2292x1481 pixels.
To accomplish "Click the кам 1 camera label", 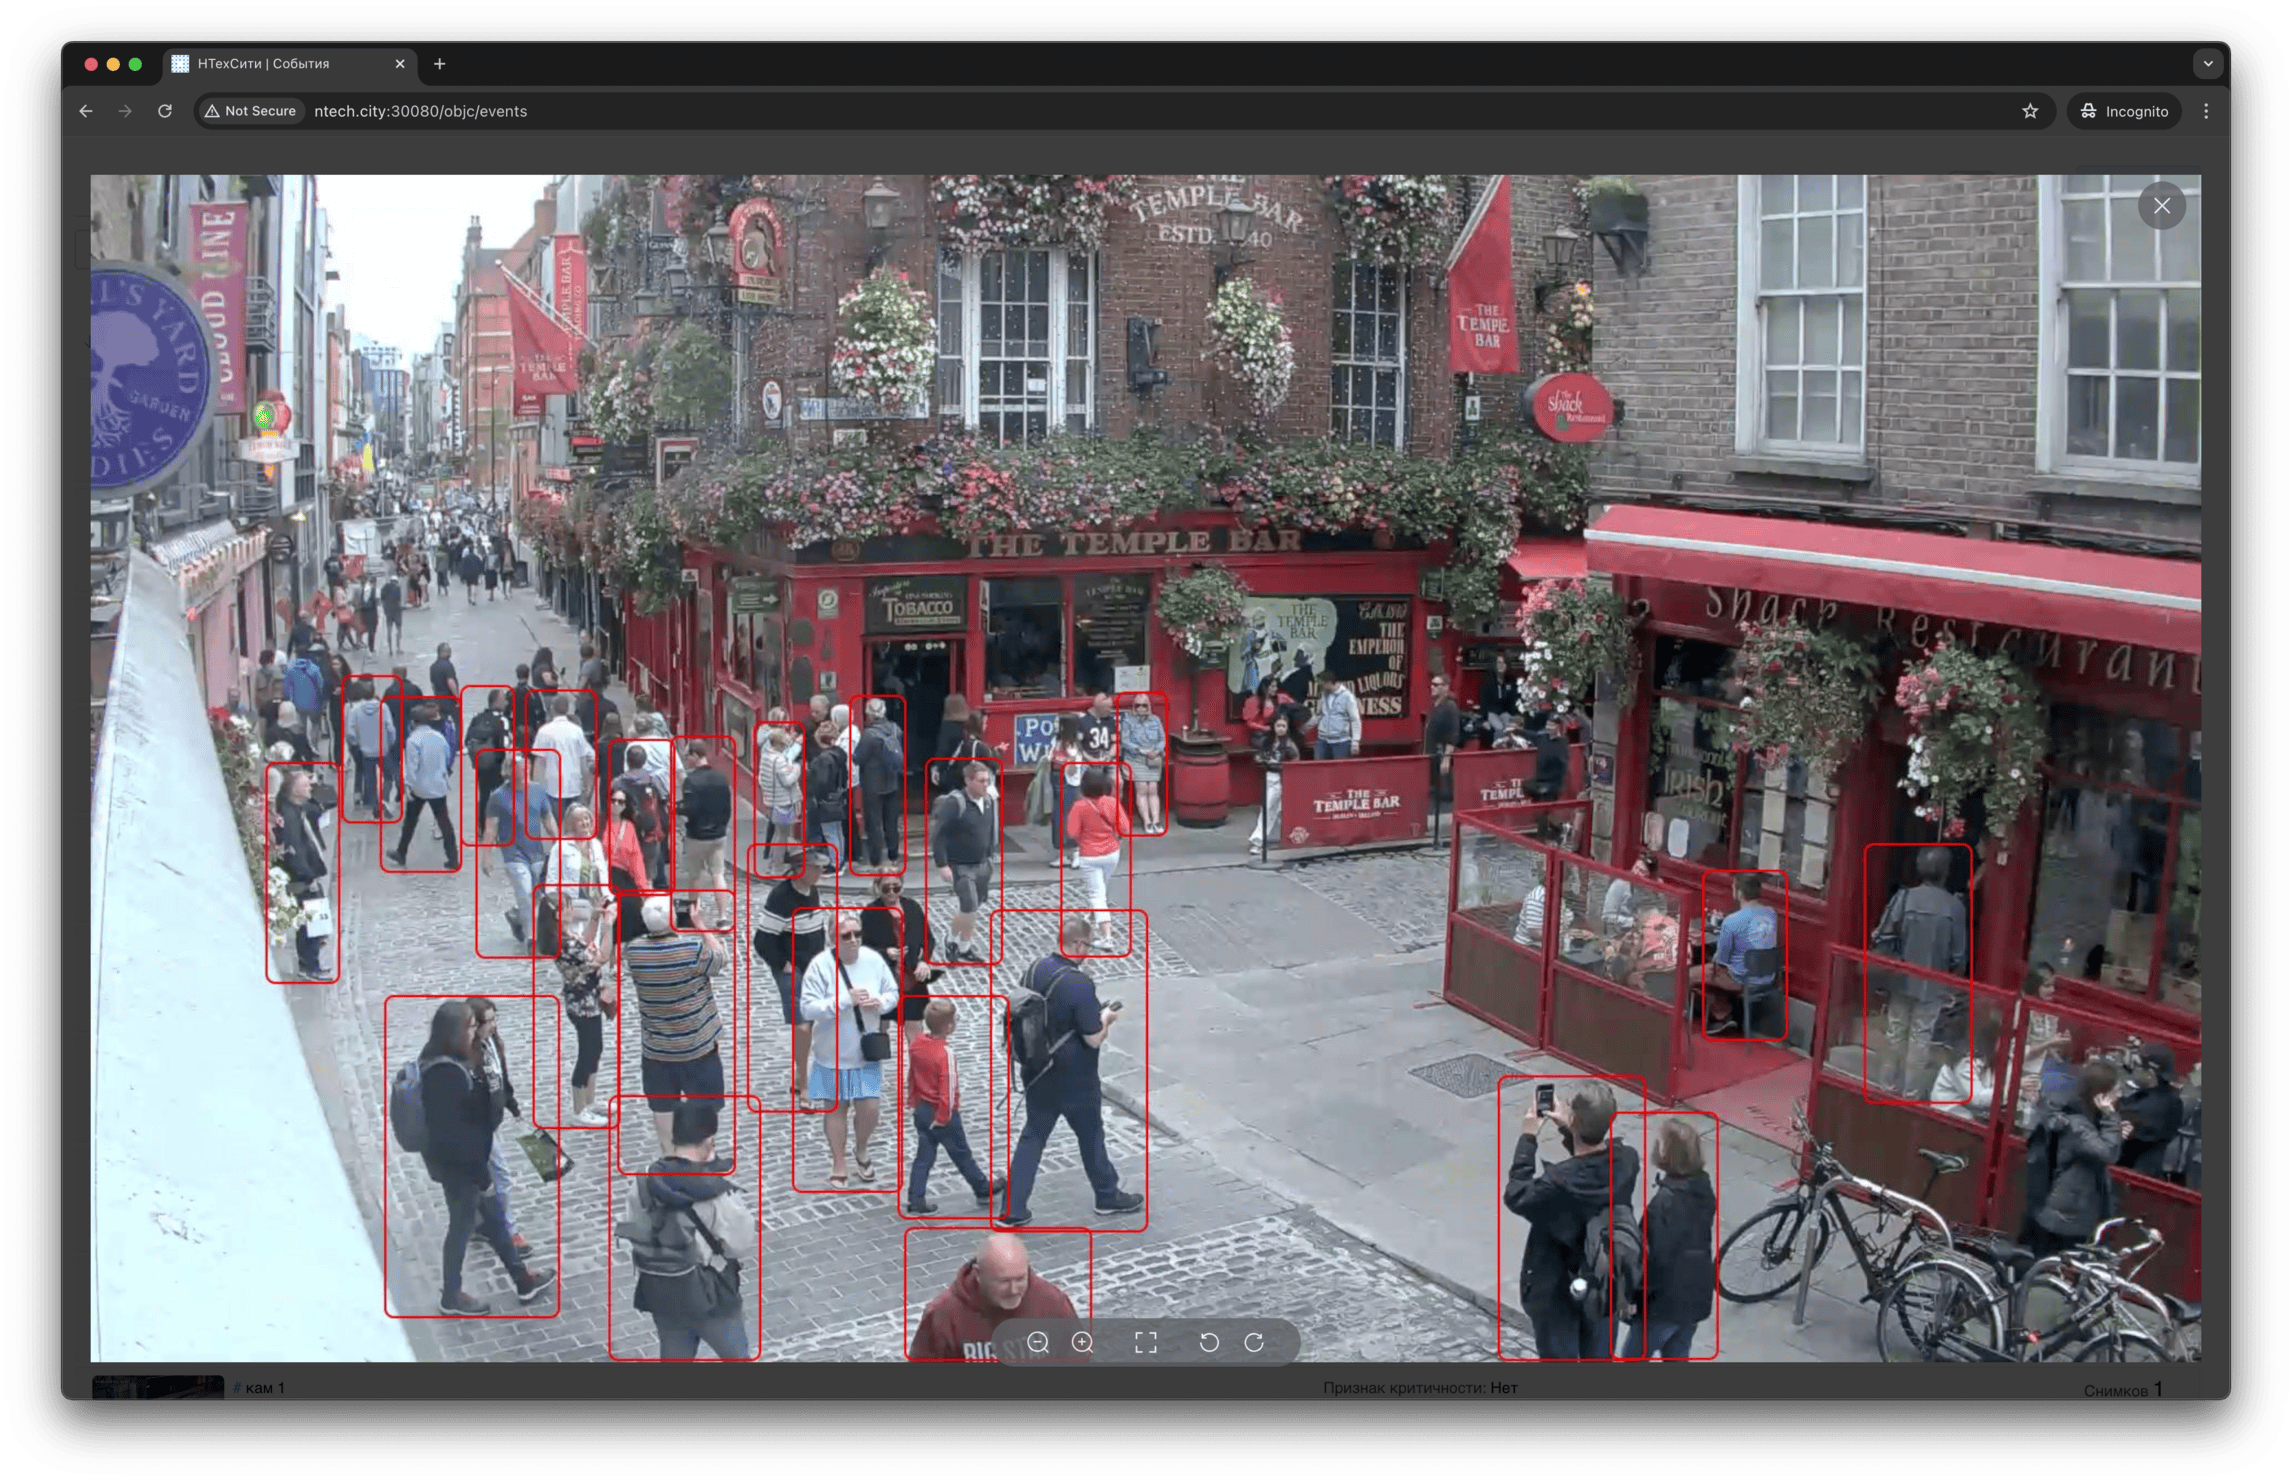I will (x=264, y=1388).
